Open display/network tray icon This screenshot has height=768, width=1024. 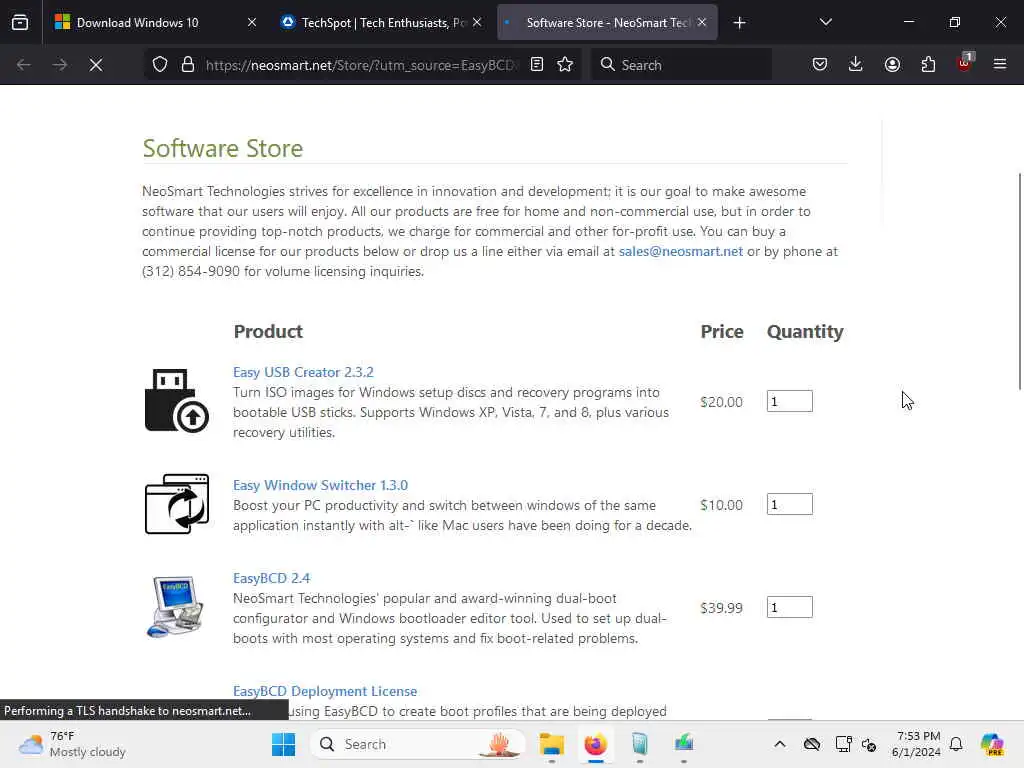click(x=844, y=744)
